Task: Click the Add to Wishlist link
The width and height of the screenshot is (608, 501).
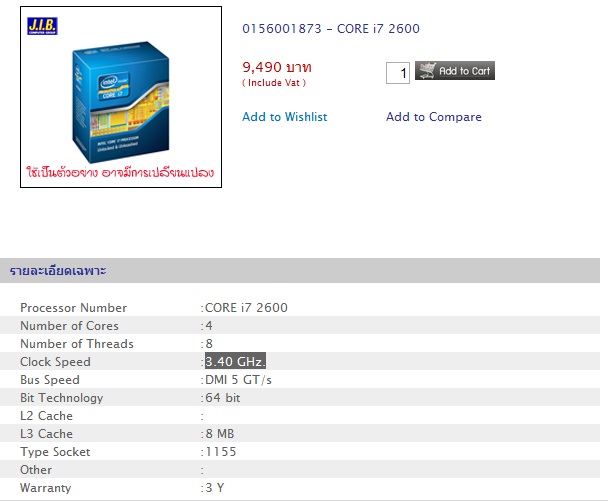Action: point(284,117)
